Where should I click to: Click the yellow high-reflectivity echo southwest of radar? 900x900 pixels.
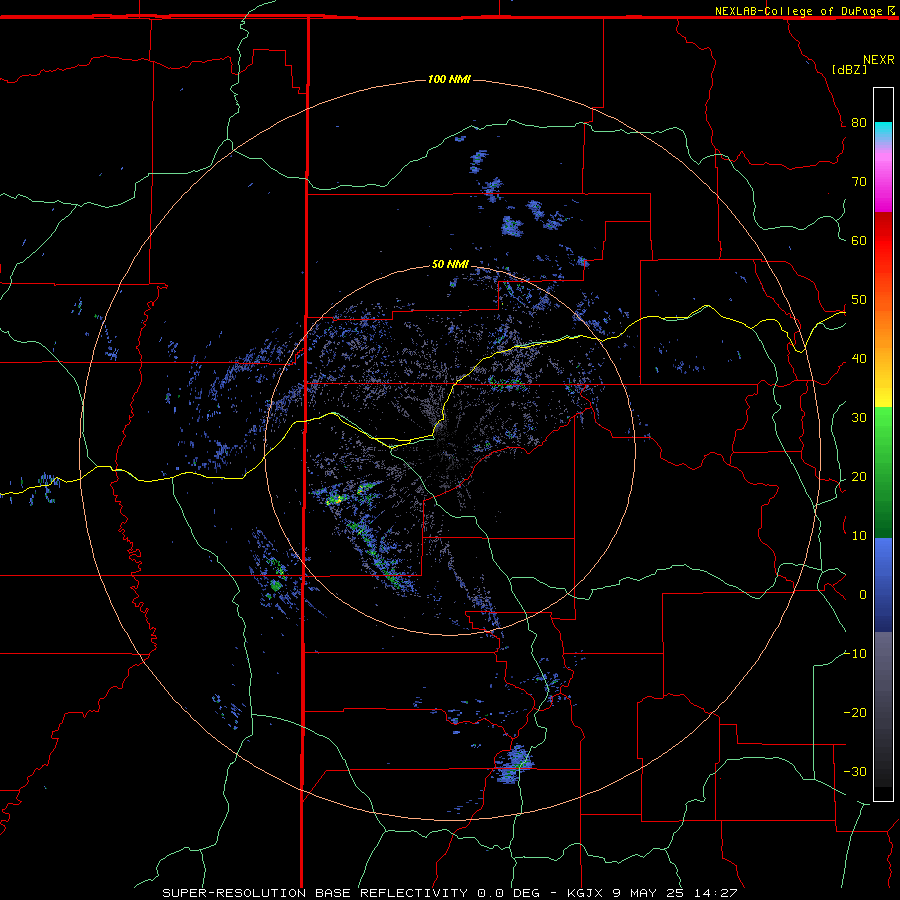point(335,500)
